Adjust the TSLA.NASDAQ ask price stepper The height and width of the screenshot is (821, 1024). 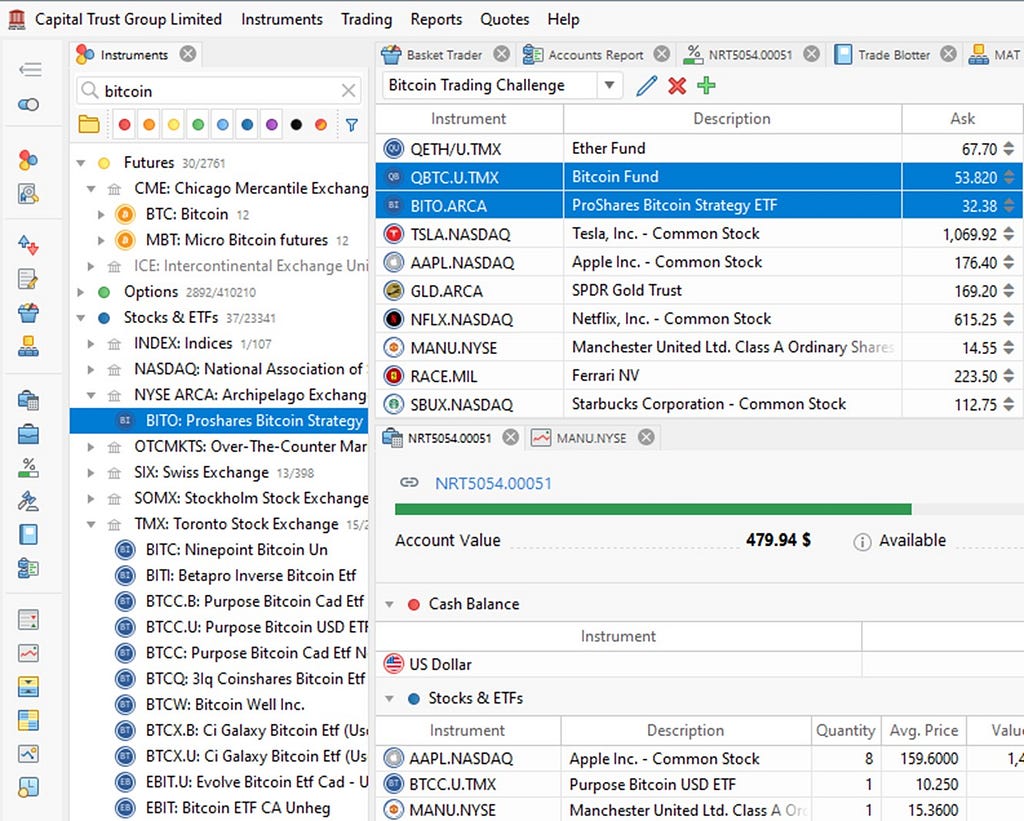tap(1009, 234)
